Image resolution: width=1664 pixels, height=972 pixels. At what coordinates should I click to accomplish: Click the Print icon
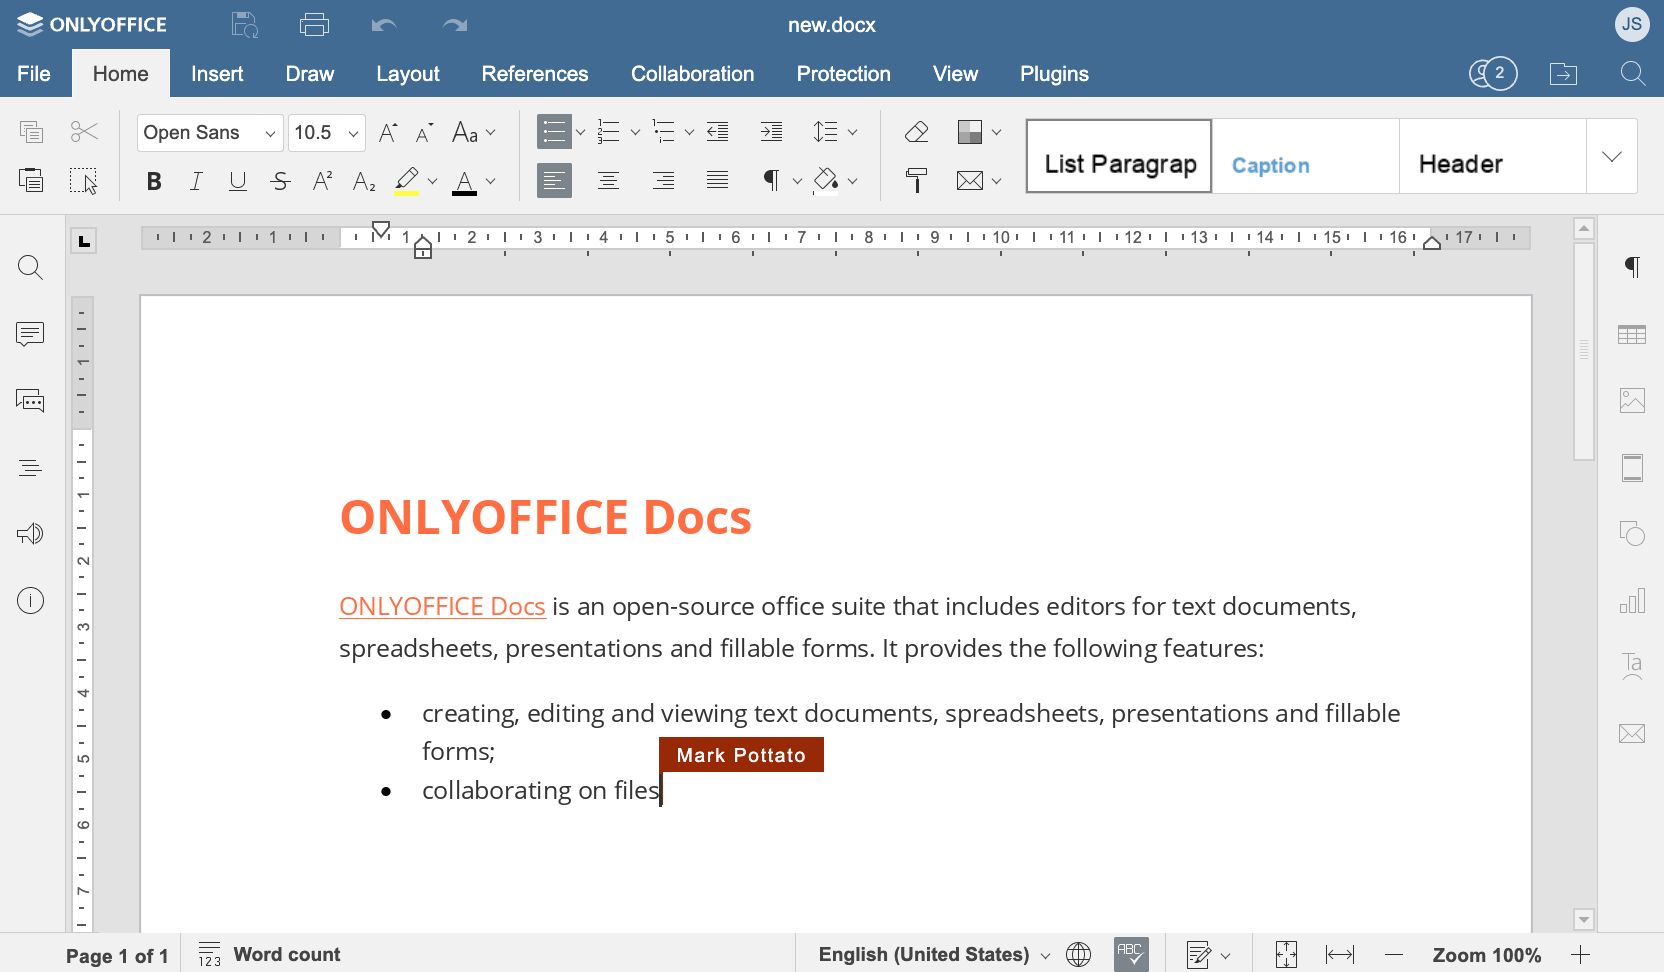(x=314, y=25)
